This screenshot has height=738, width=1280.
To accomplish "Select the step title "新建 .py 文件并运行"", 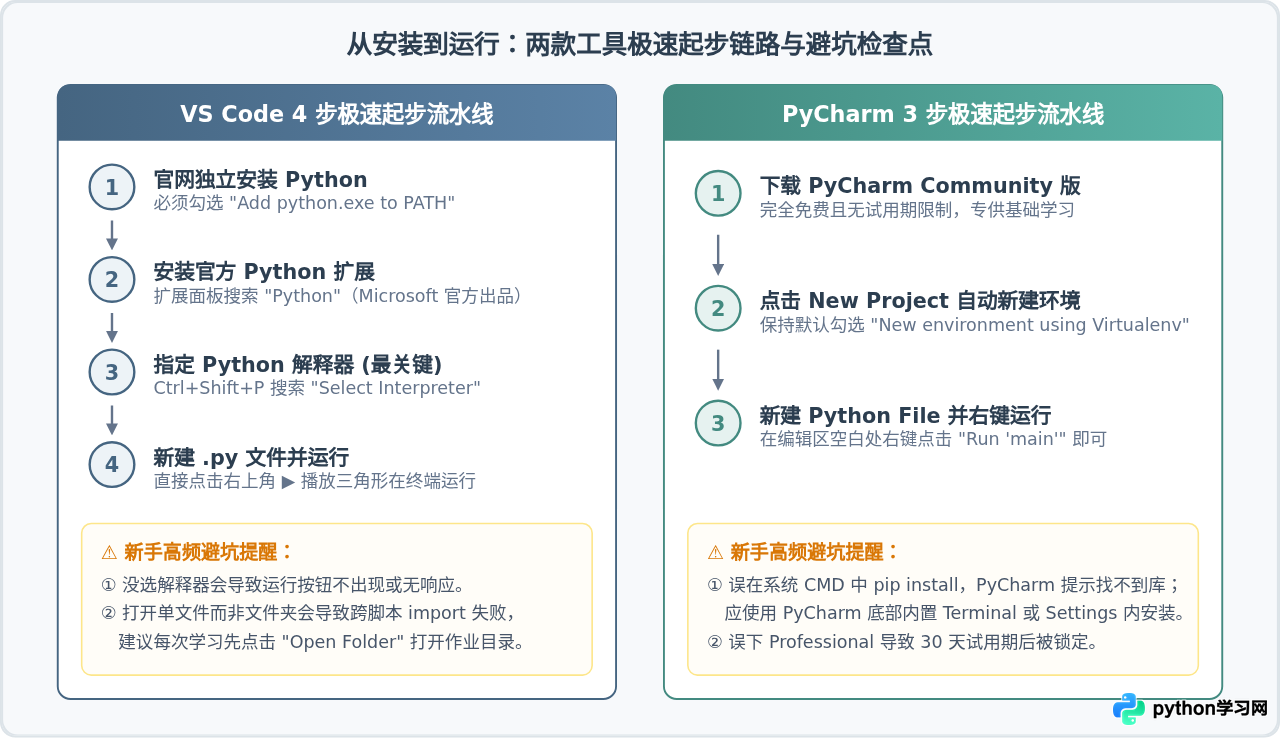I will 251,457.
